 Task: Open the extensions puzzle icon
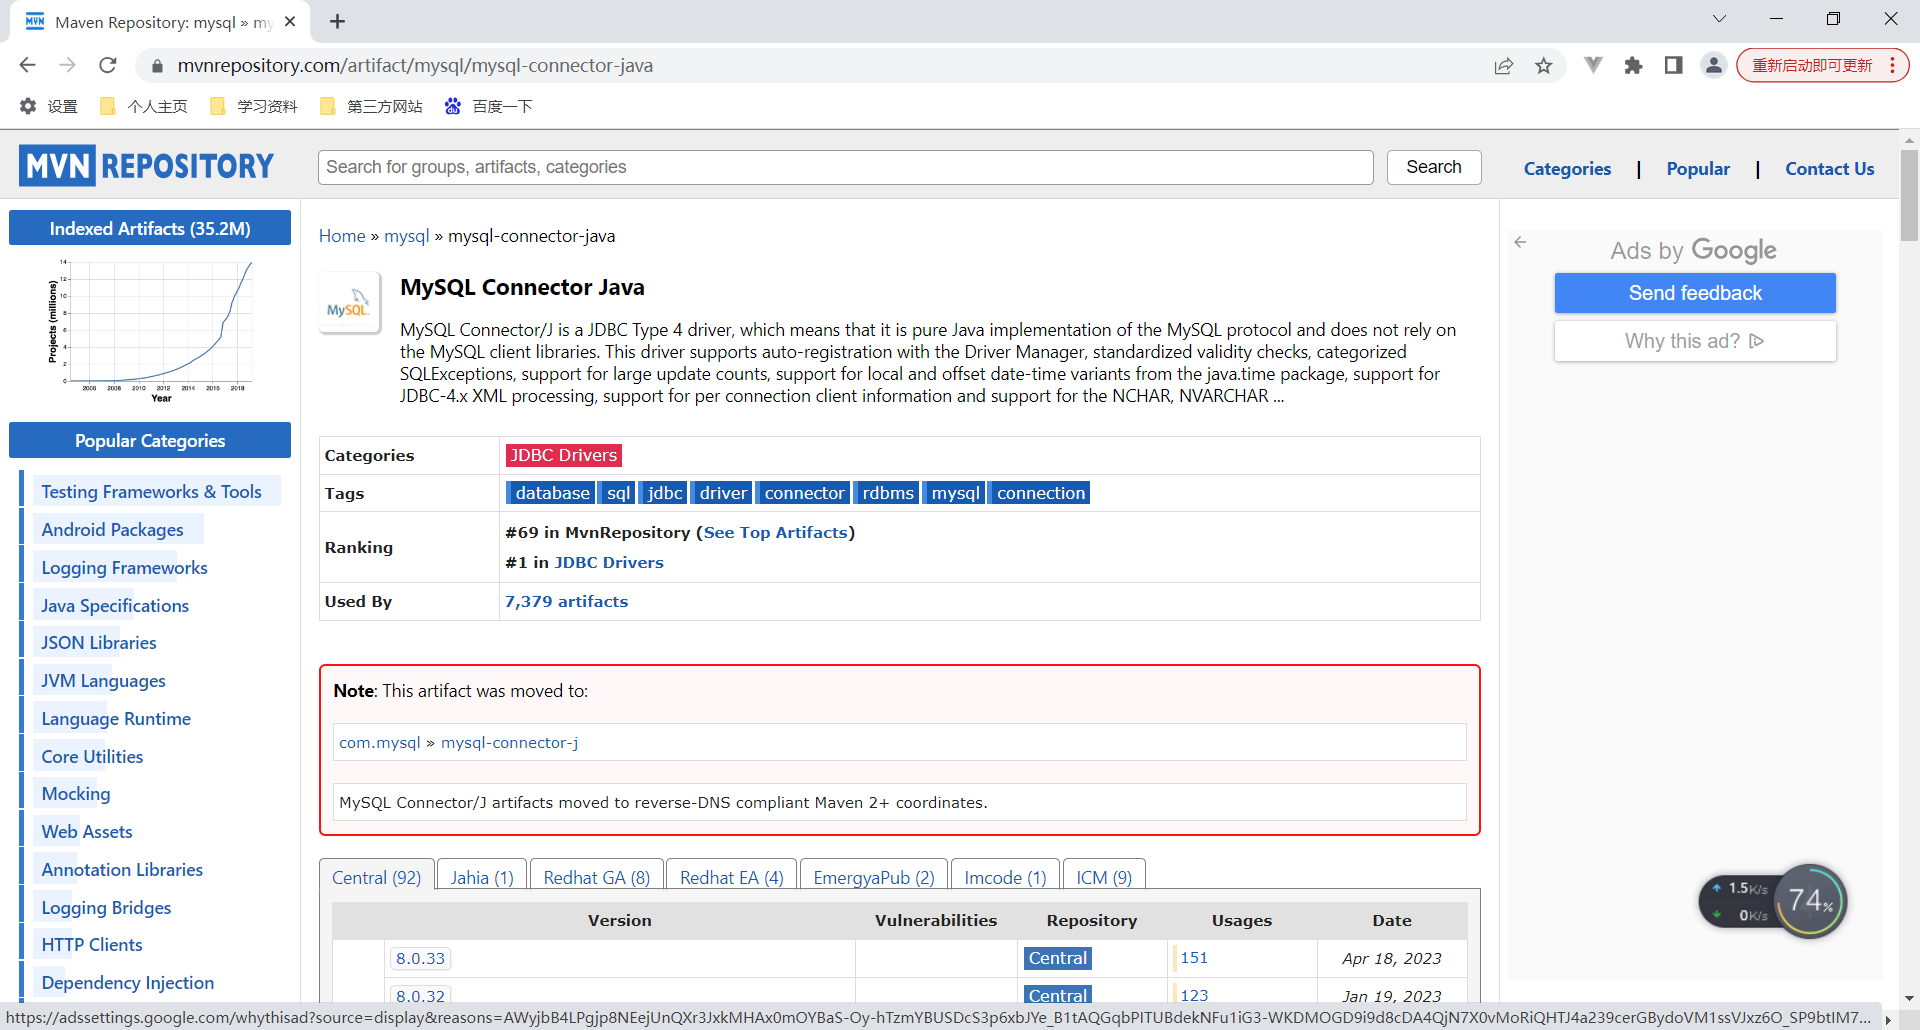tap(1633, 66)
